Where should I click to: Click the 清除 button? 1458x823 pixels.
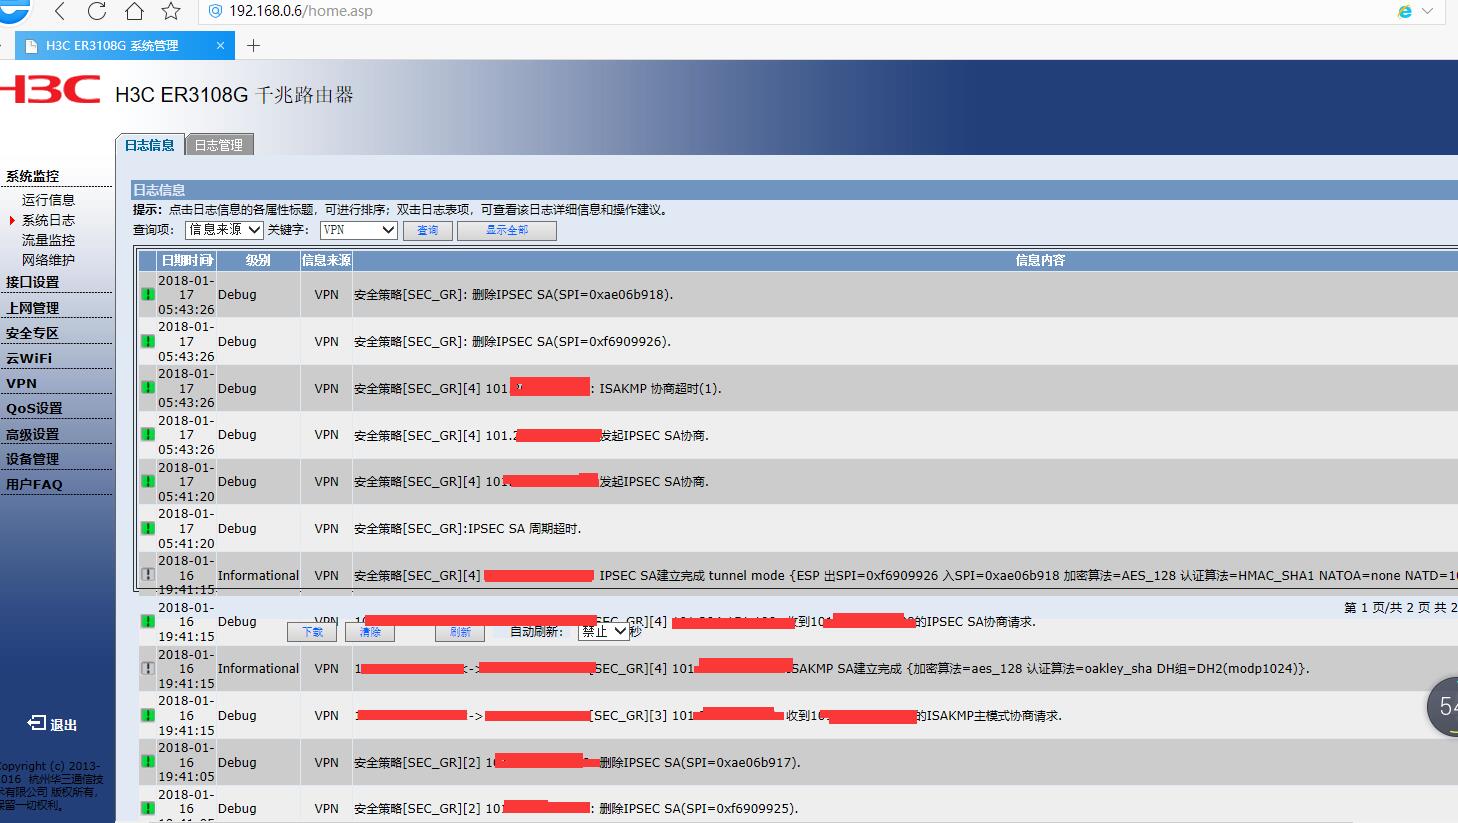tap(370, 632)
